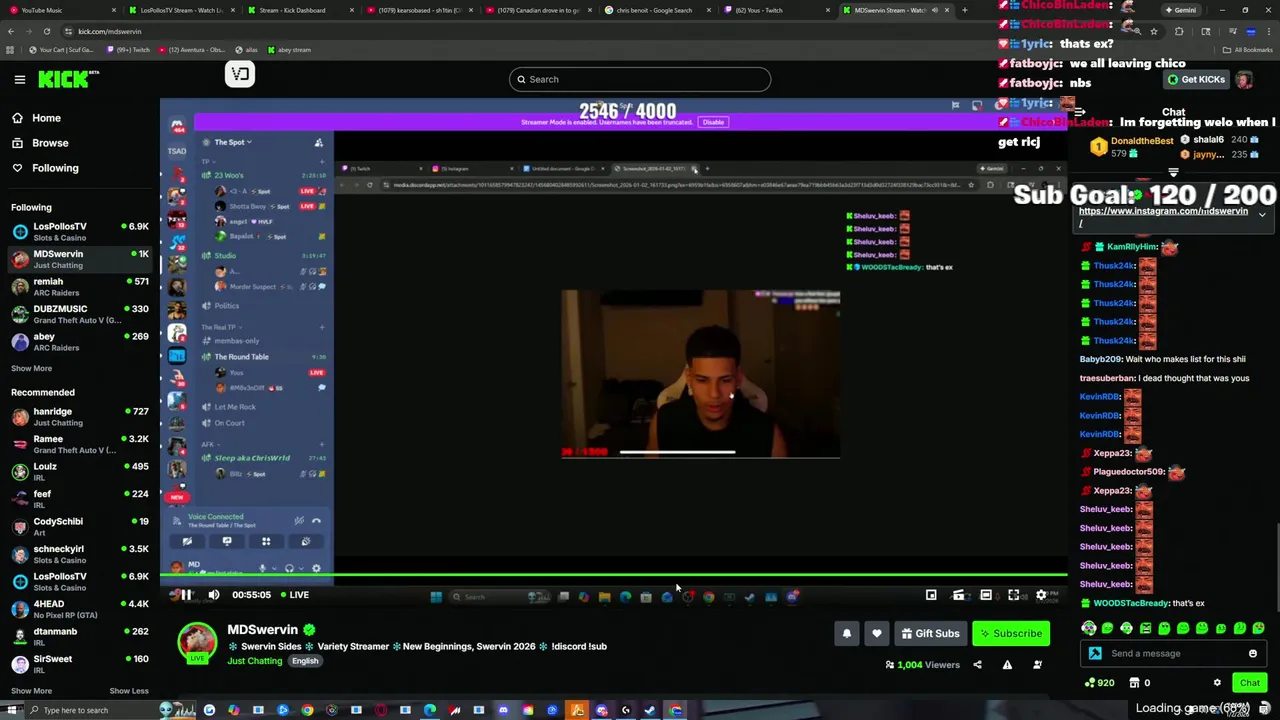Focus the Kick search field

(640, 79)
